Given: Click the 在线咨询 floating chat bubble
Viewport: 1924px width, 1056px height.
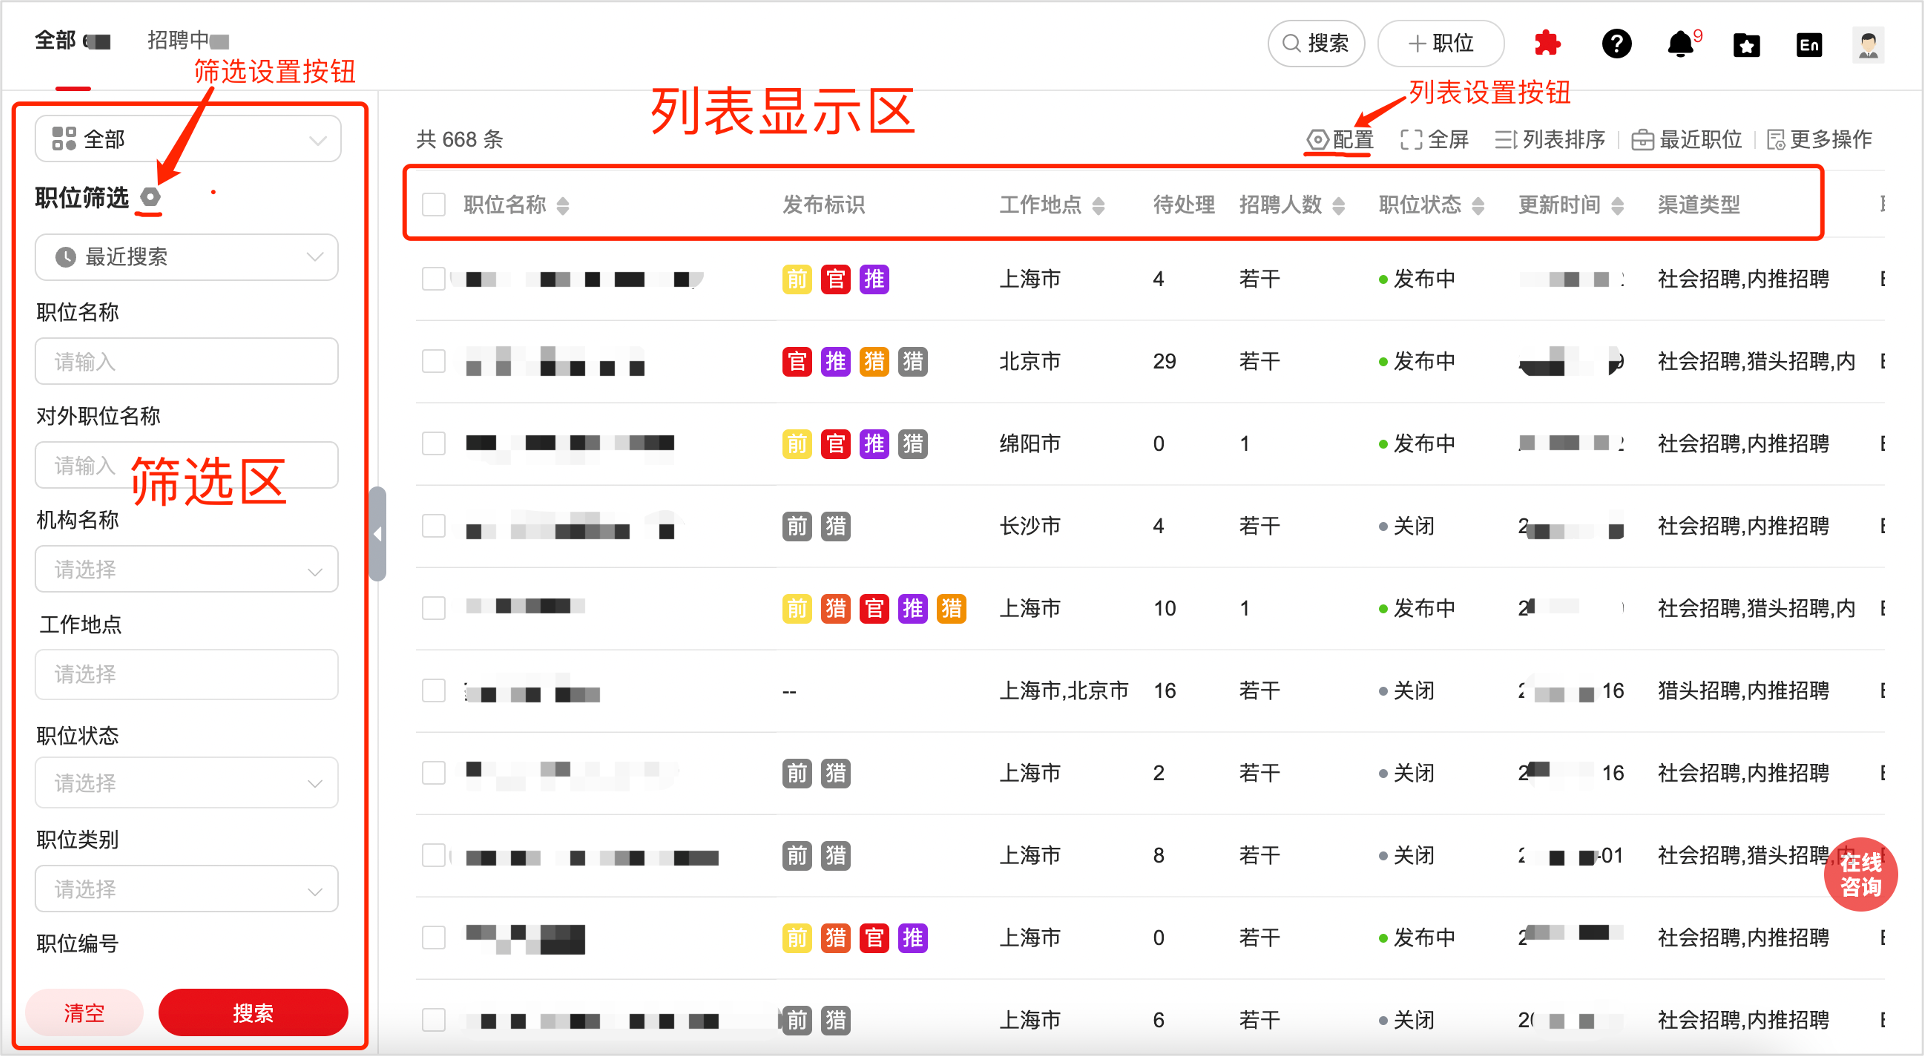Looking at the screenshot, I should pos(1860,874).
